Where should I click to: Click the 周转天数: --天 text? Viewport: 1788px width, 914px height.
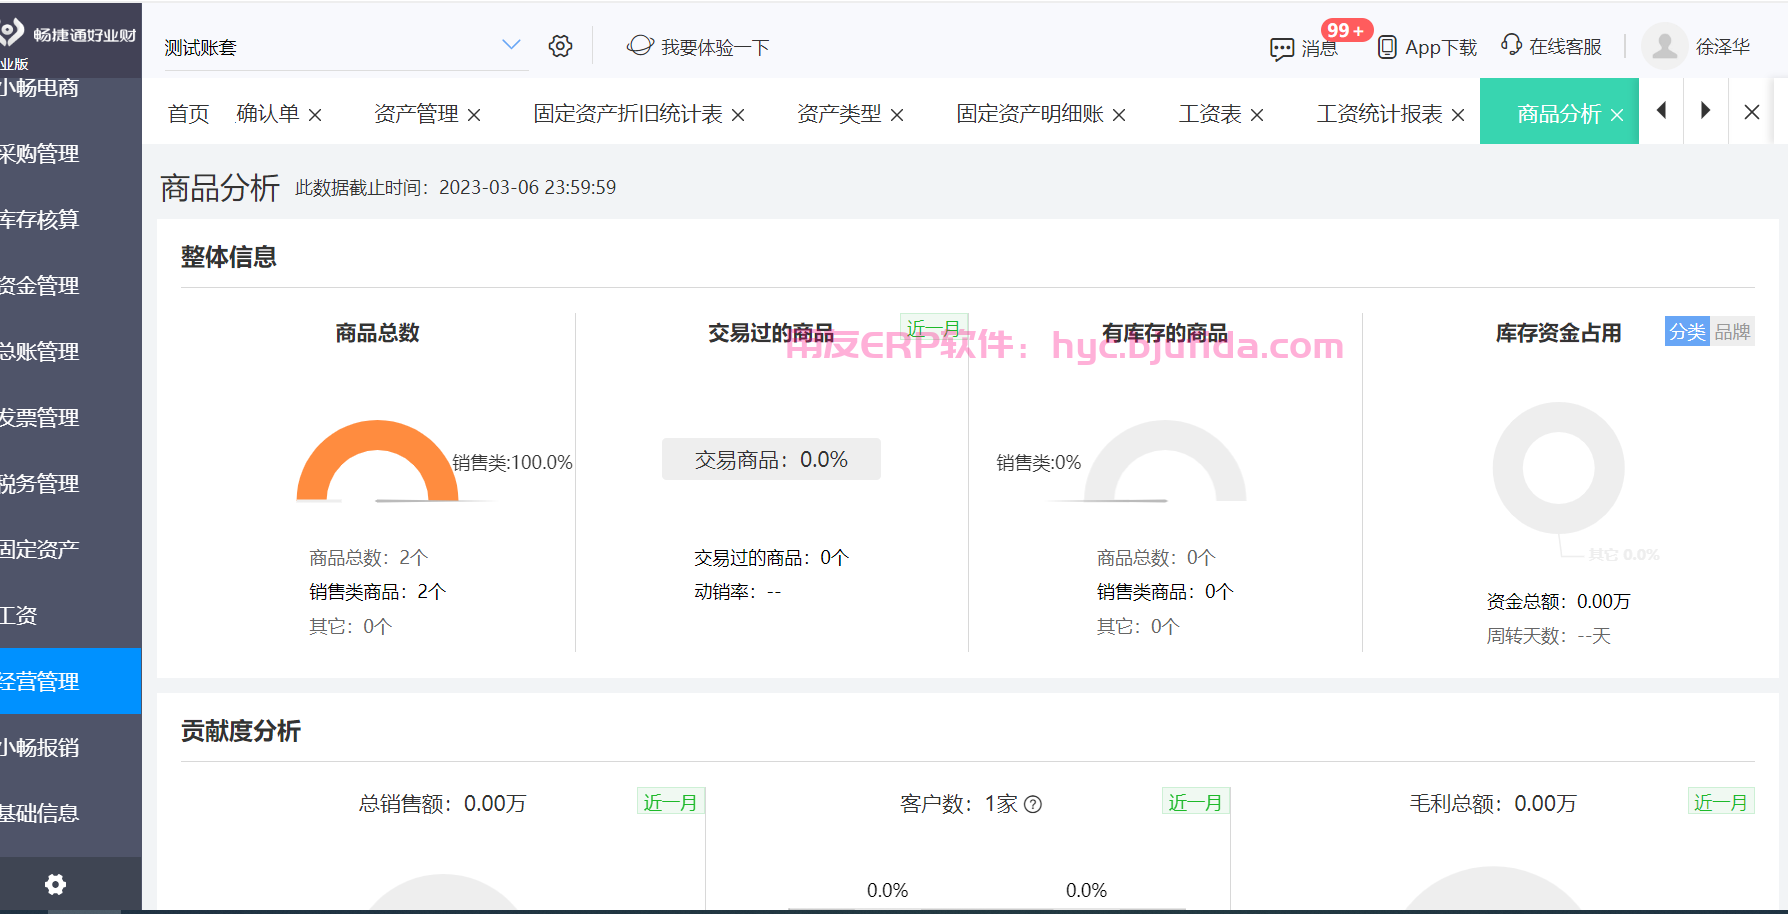click(x=1548, y=636)
